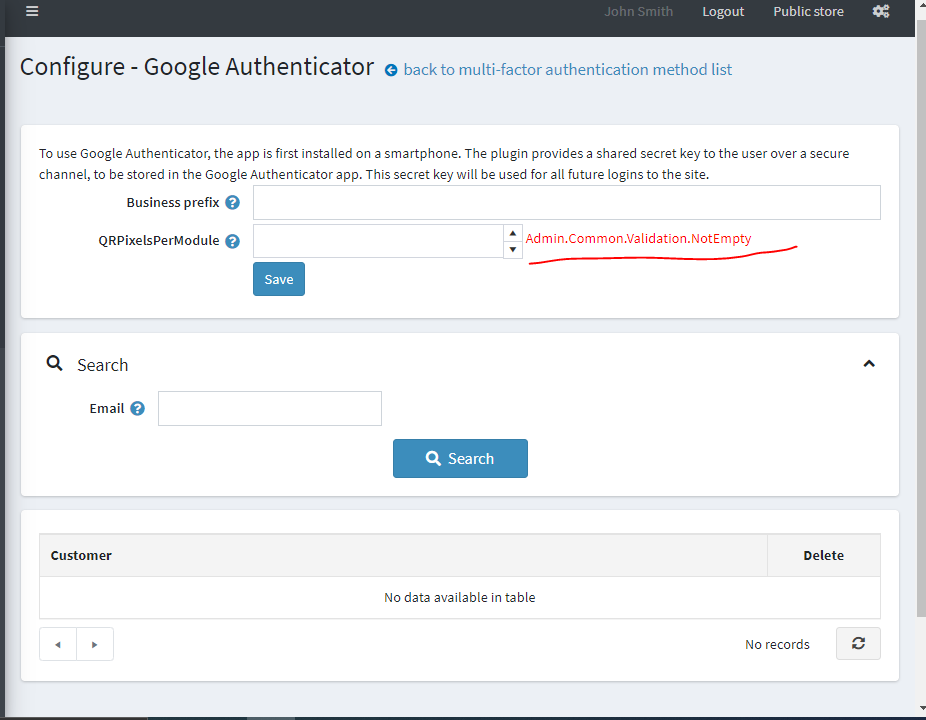Screen dimensions: 926x720
Task: Click the page vertical scrollbar
Action: [x=921, y=319]
